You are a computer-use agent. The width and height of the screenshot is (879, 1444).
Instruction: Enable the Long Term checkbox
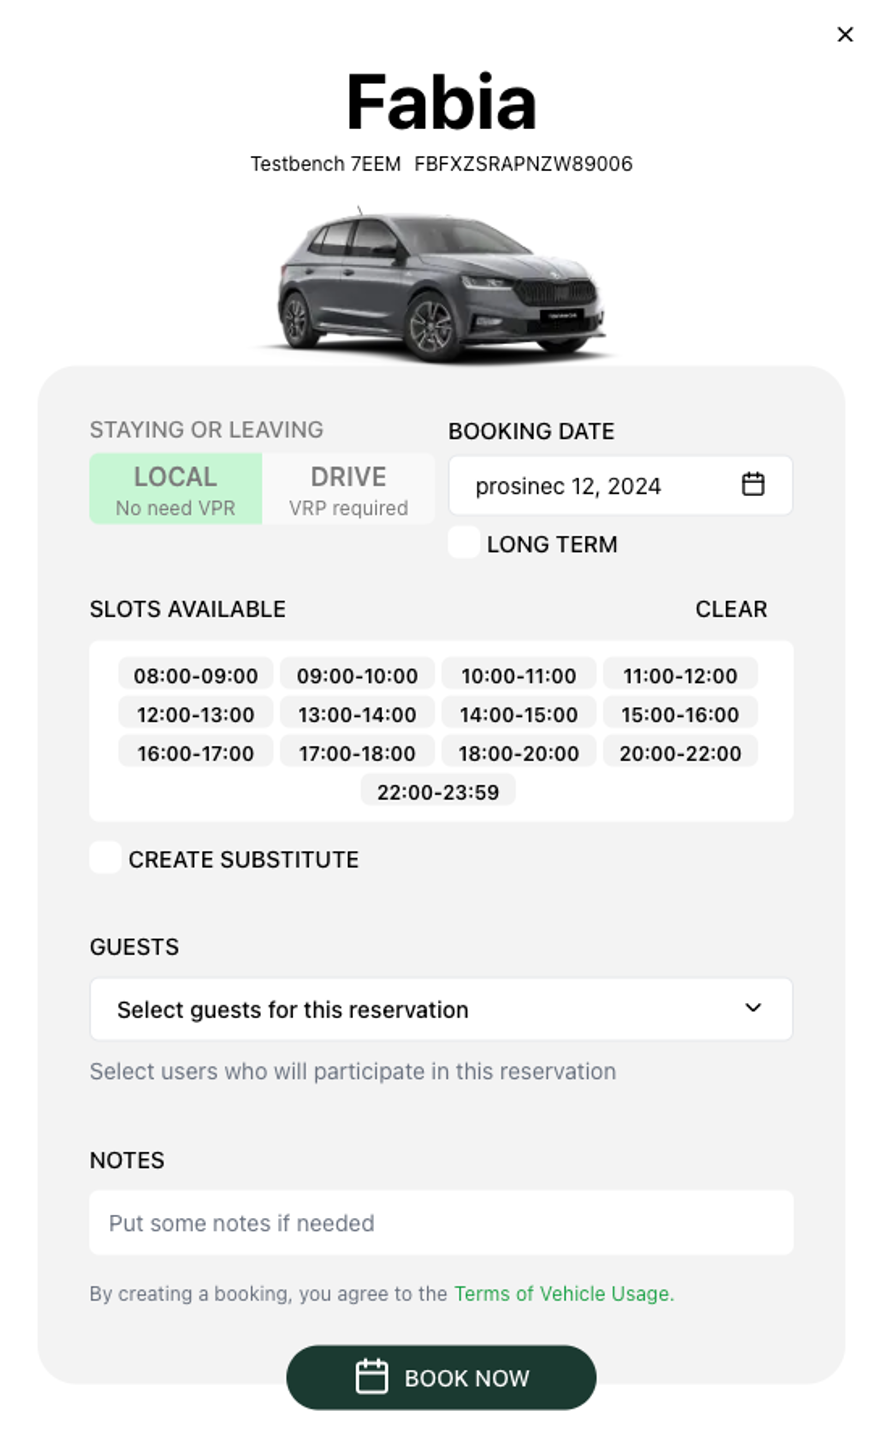tap(464, 543)
